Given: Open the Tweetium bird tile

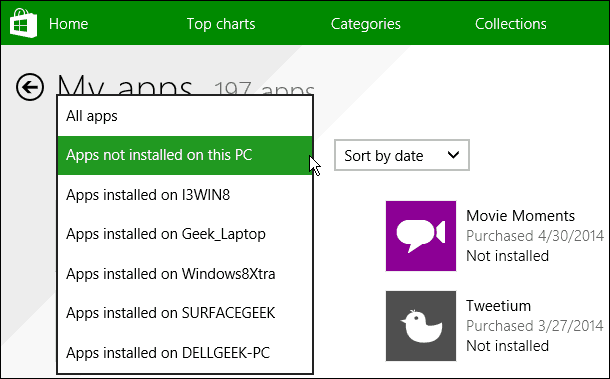Looking at the screenshot, I should [421, 326].
